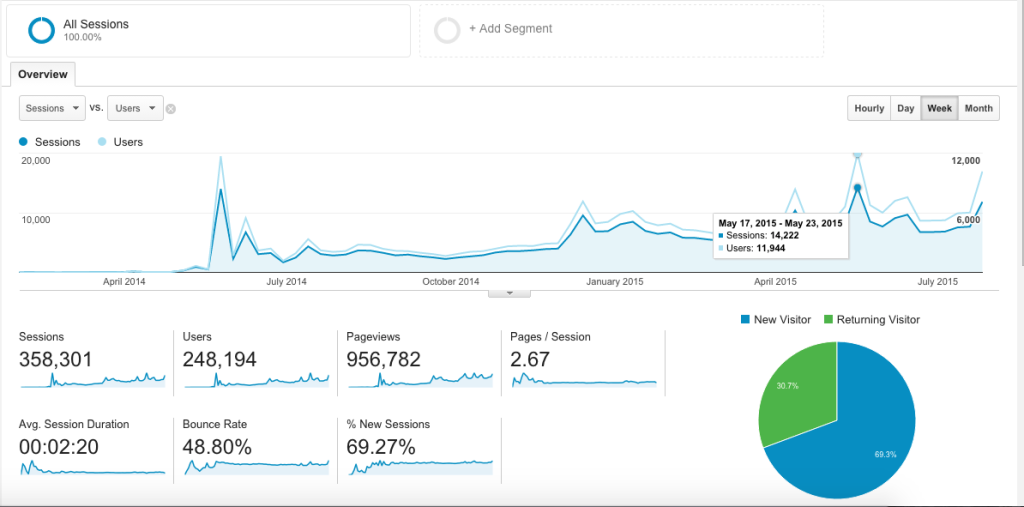The image size is (1024, 507).
Task: Click the May 17 peak data point
Action: [857, 187]
